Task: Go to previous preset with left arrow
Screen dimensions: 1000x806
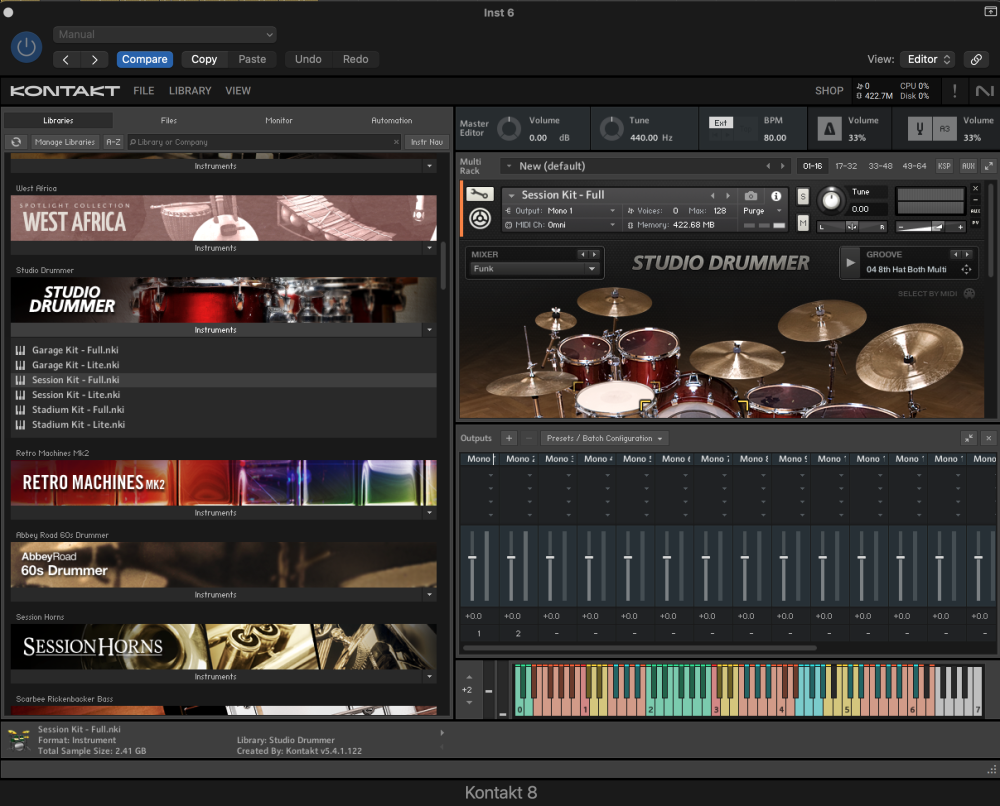Action: pyautogui.click(x=66, y=59)
